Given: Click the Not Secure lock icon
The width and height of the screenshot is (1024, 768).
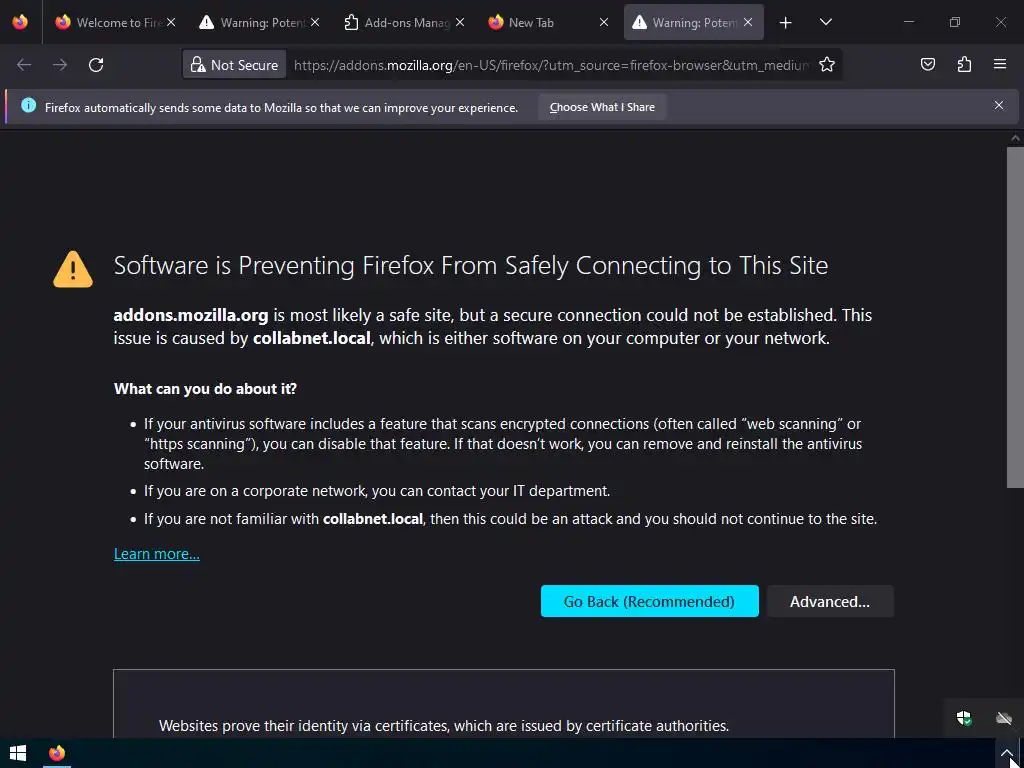Looking at the screenshot, I should (198, 65).
